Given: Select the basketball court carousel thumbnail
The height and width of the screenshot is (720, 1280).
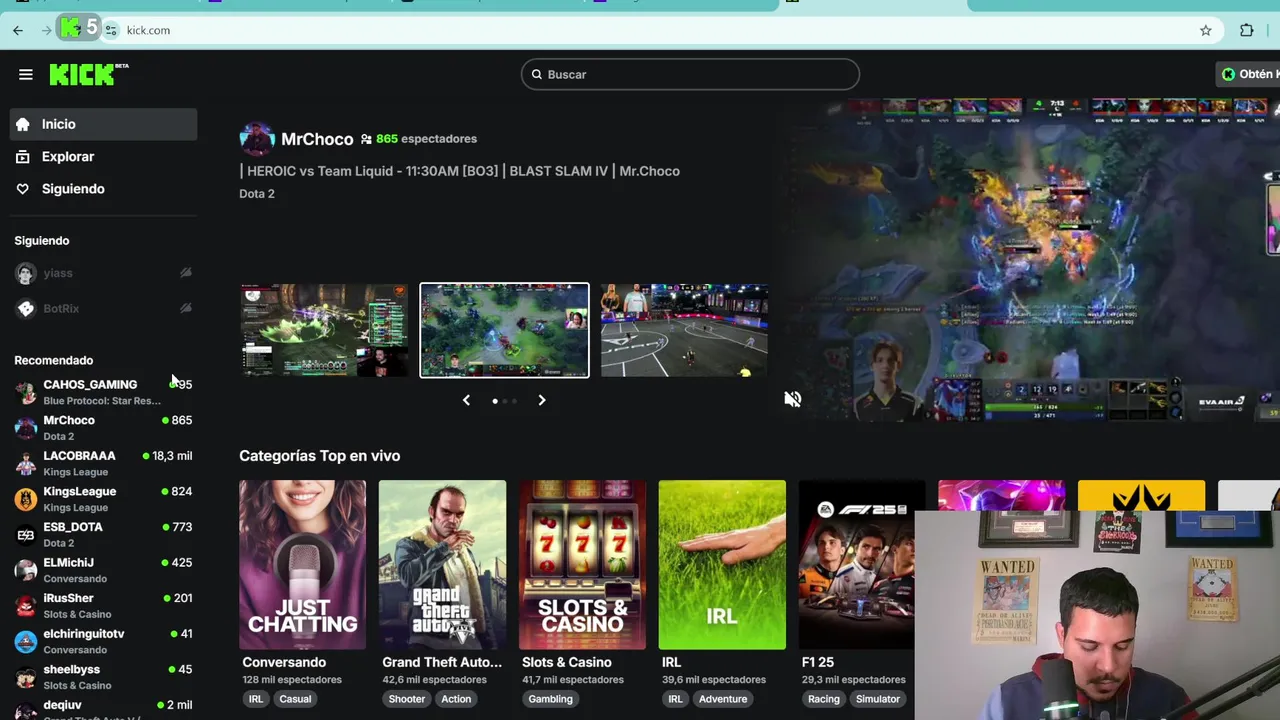Looking at the screenshot, I should pyautogui.click(x=684, y=330).
